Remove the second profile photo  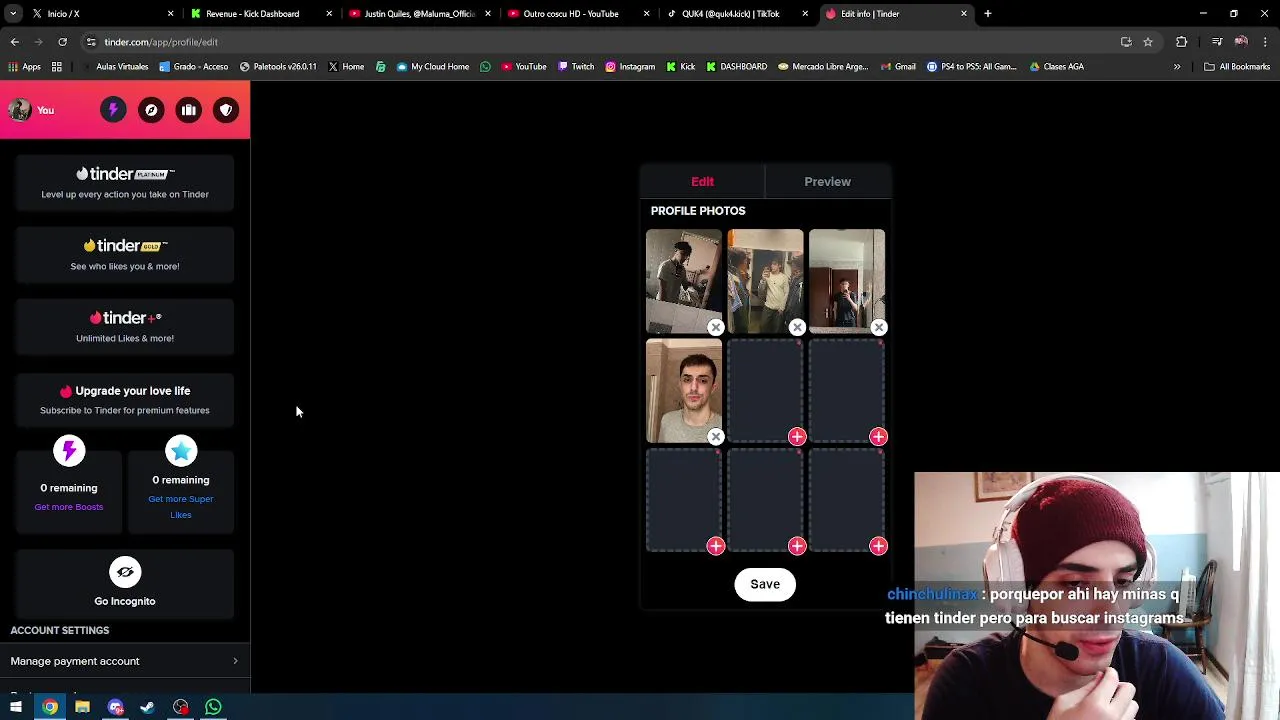click(797, 328)
